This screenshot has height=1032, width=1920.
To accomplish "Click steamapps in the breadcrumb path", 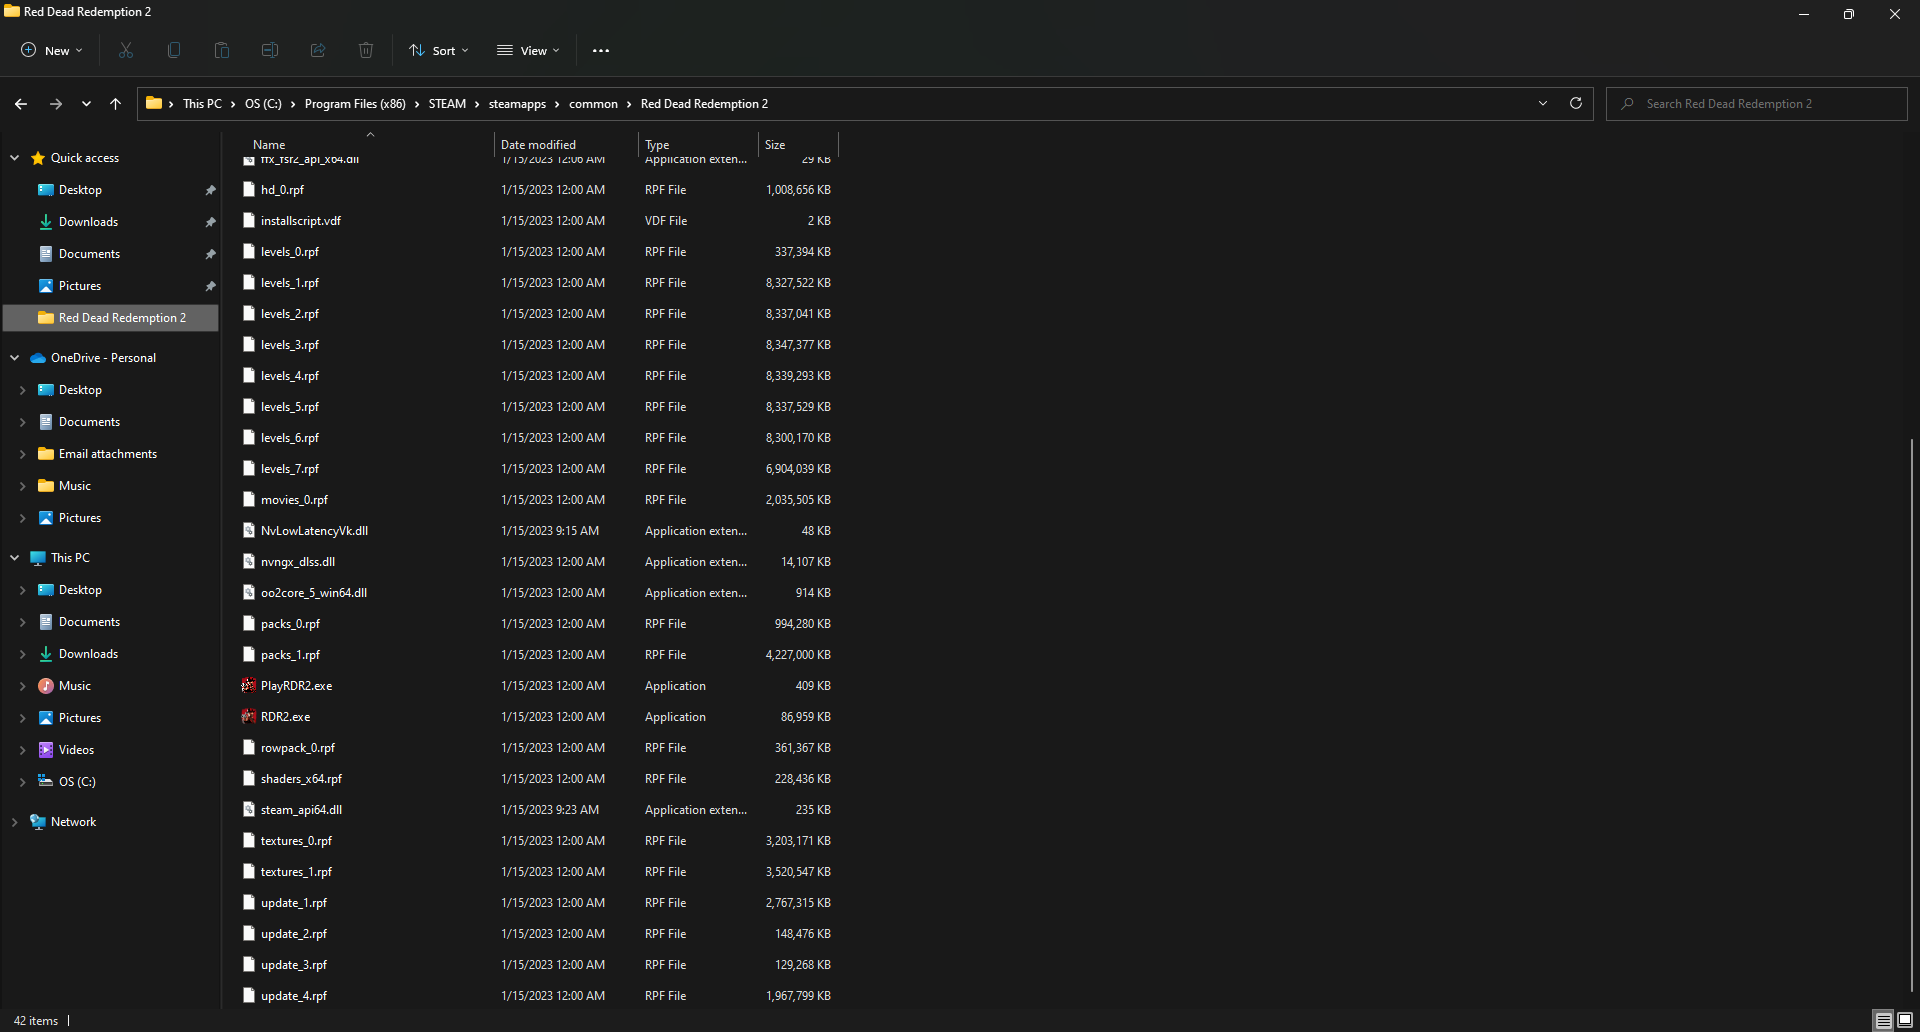I will 517,104.
